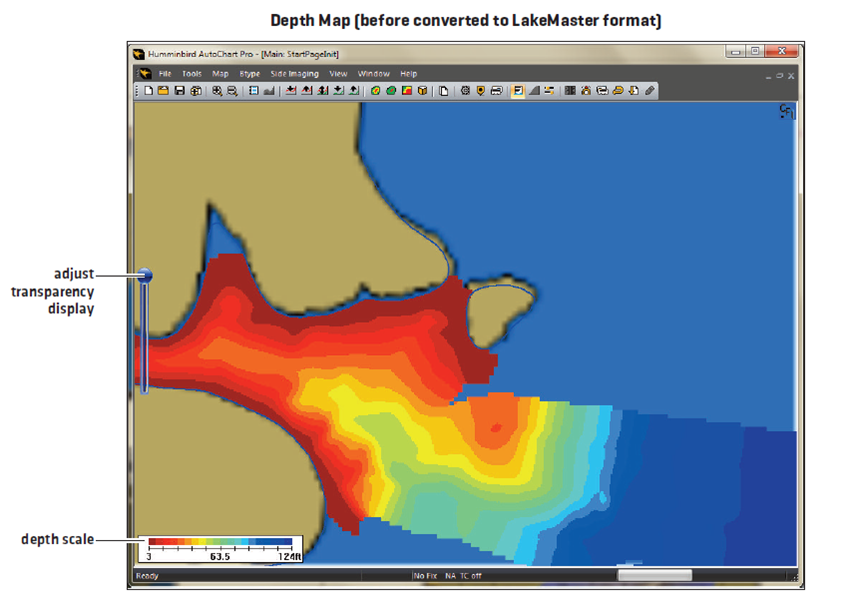Select the Zoom In magnifier tool

click(x=217, y=90)
